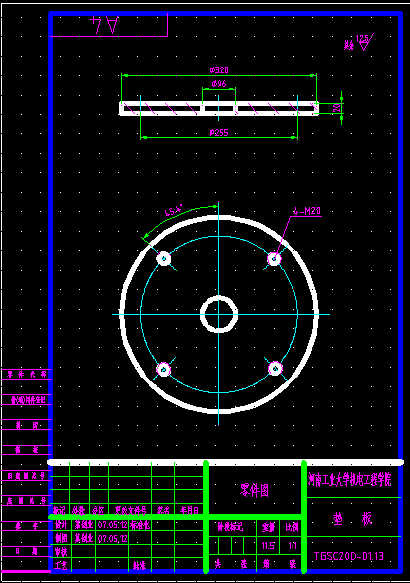The height and width of the screenshot is (583, 410).
Task: Select the date 07.05.12 in the 制图 row
Action: [x=113, y=538]
